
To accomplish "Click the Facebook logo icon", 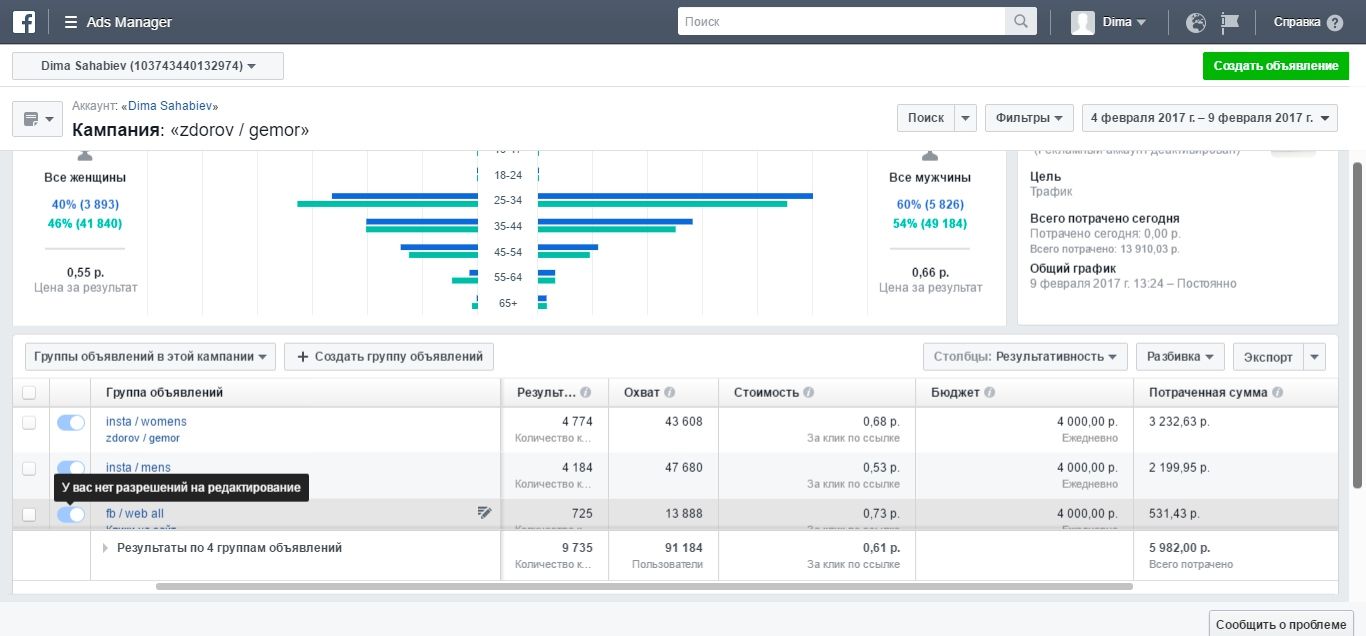I will [26, 22].
